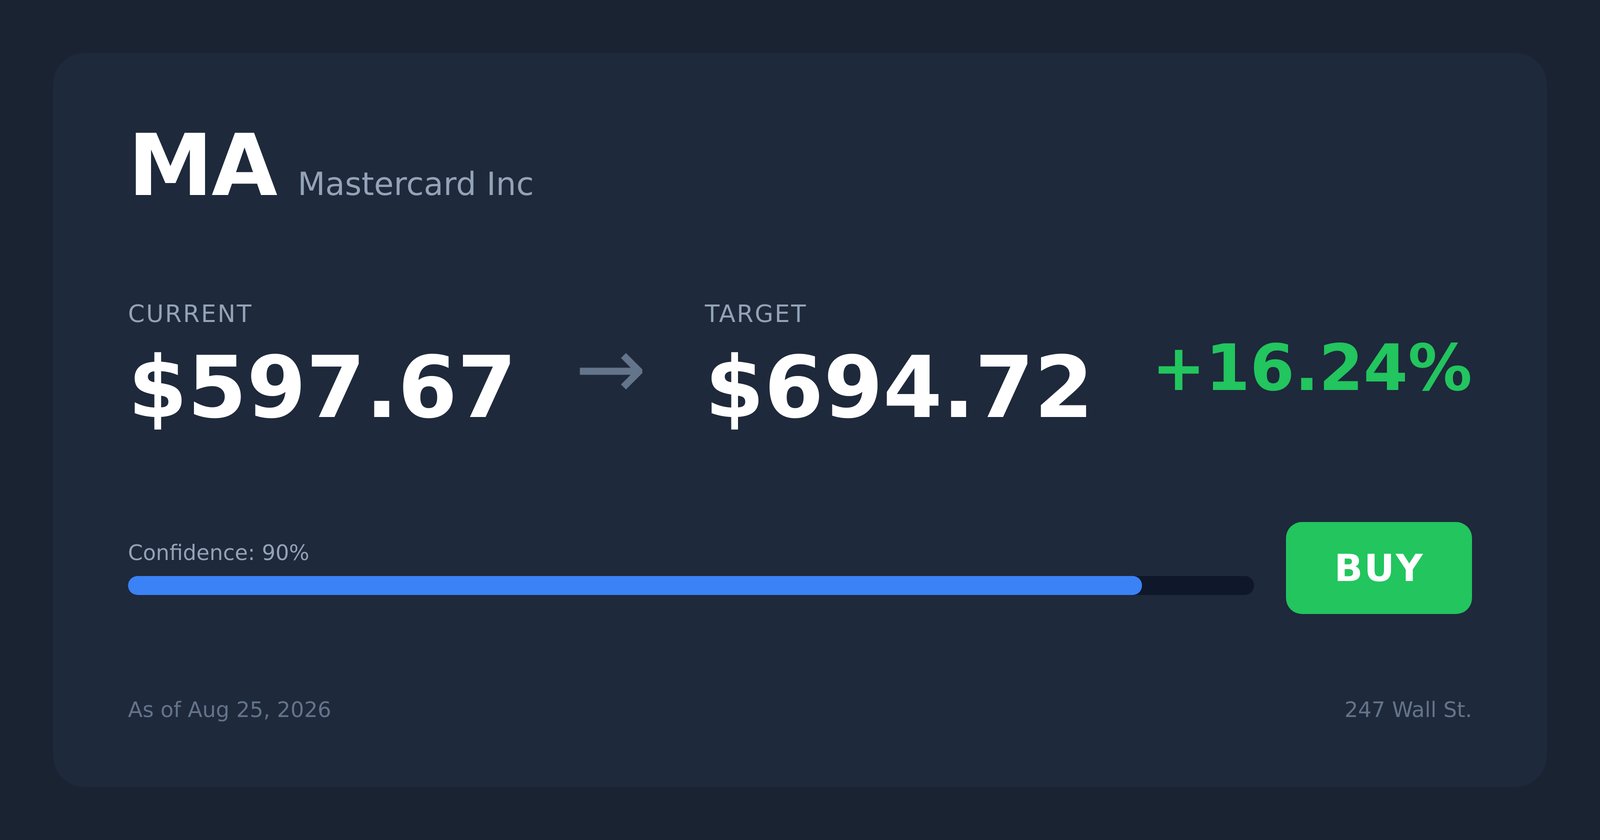Click the blue filled confidence bar
Image resolution: width=1600 pixels, height=840 pixels.
(x=635, y=585)
